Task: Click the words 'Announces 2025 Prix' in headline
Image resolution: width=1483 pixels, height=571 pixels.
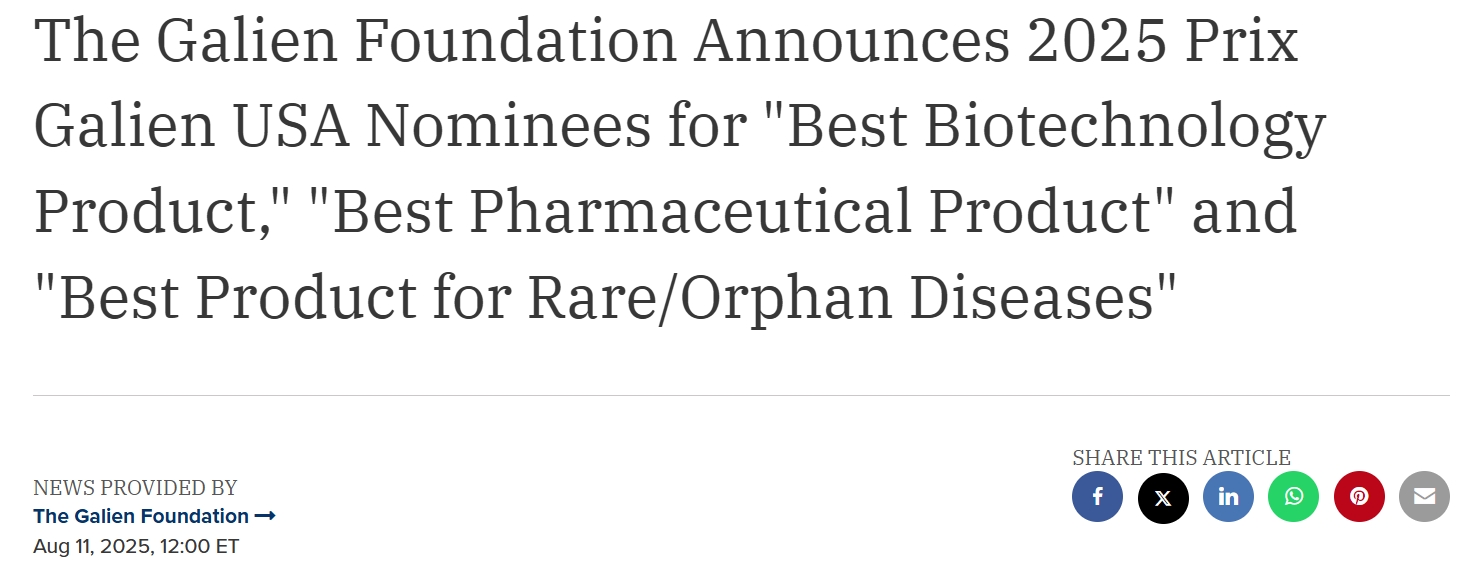Action: tap(997, 42)
